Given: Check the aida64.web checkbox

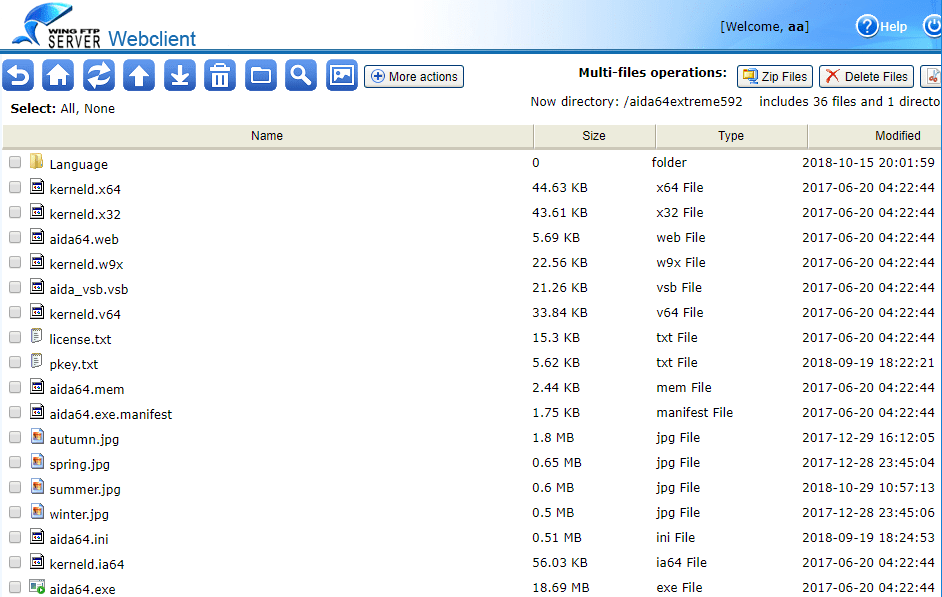Looking at the screenshot, I should tap(15, 237).
